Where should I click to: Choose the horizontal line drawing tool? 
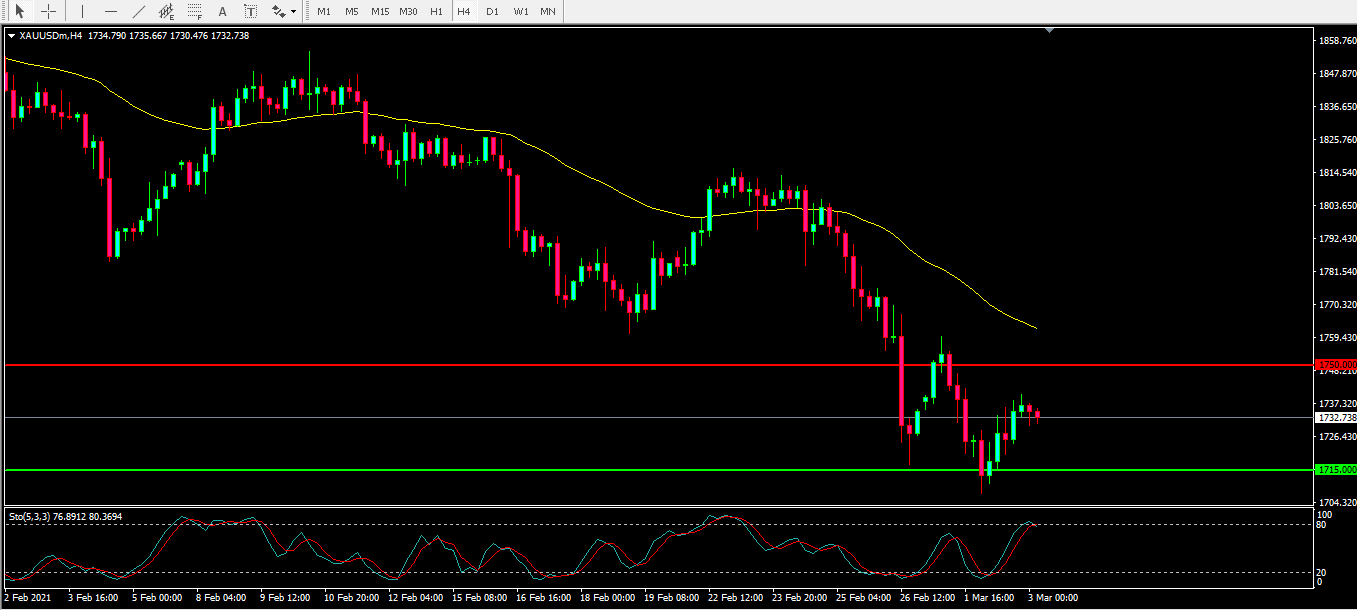[110, 11]
